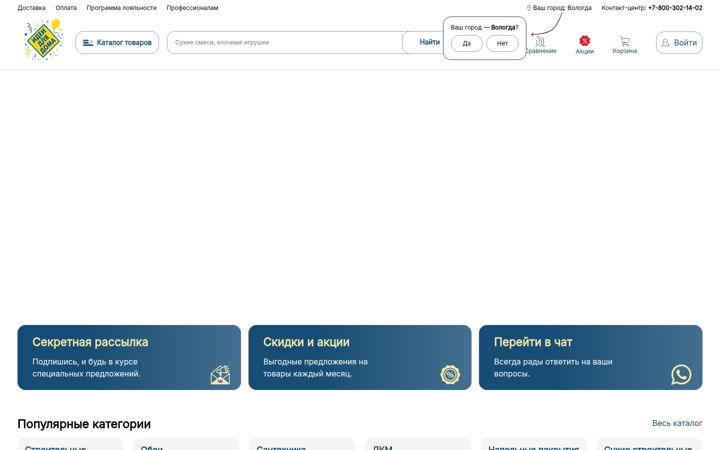Click the WhatsApp icon in Перейти в чат
This screenshot has height=450, width=720.
pyautogui.click(x=681, y=375)
